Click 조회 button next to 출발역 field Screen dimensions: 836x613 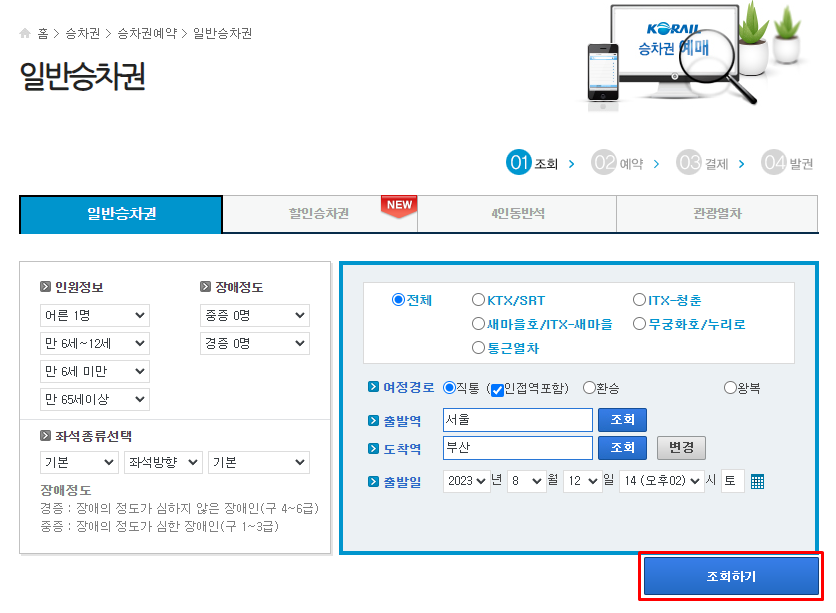click(622, 420)
